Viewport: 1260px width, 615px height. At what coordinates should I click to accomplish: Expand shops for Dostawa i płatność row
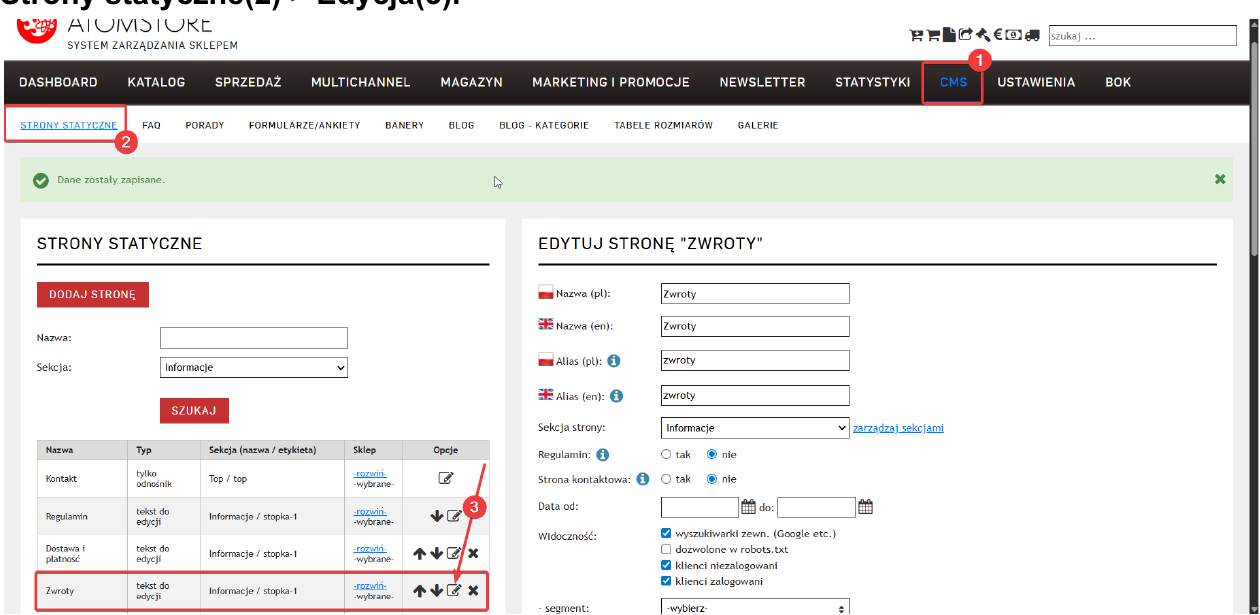tap(370, 548)
